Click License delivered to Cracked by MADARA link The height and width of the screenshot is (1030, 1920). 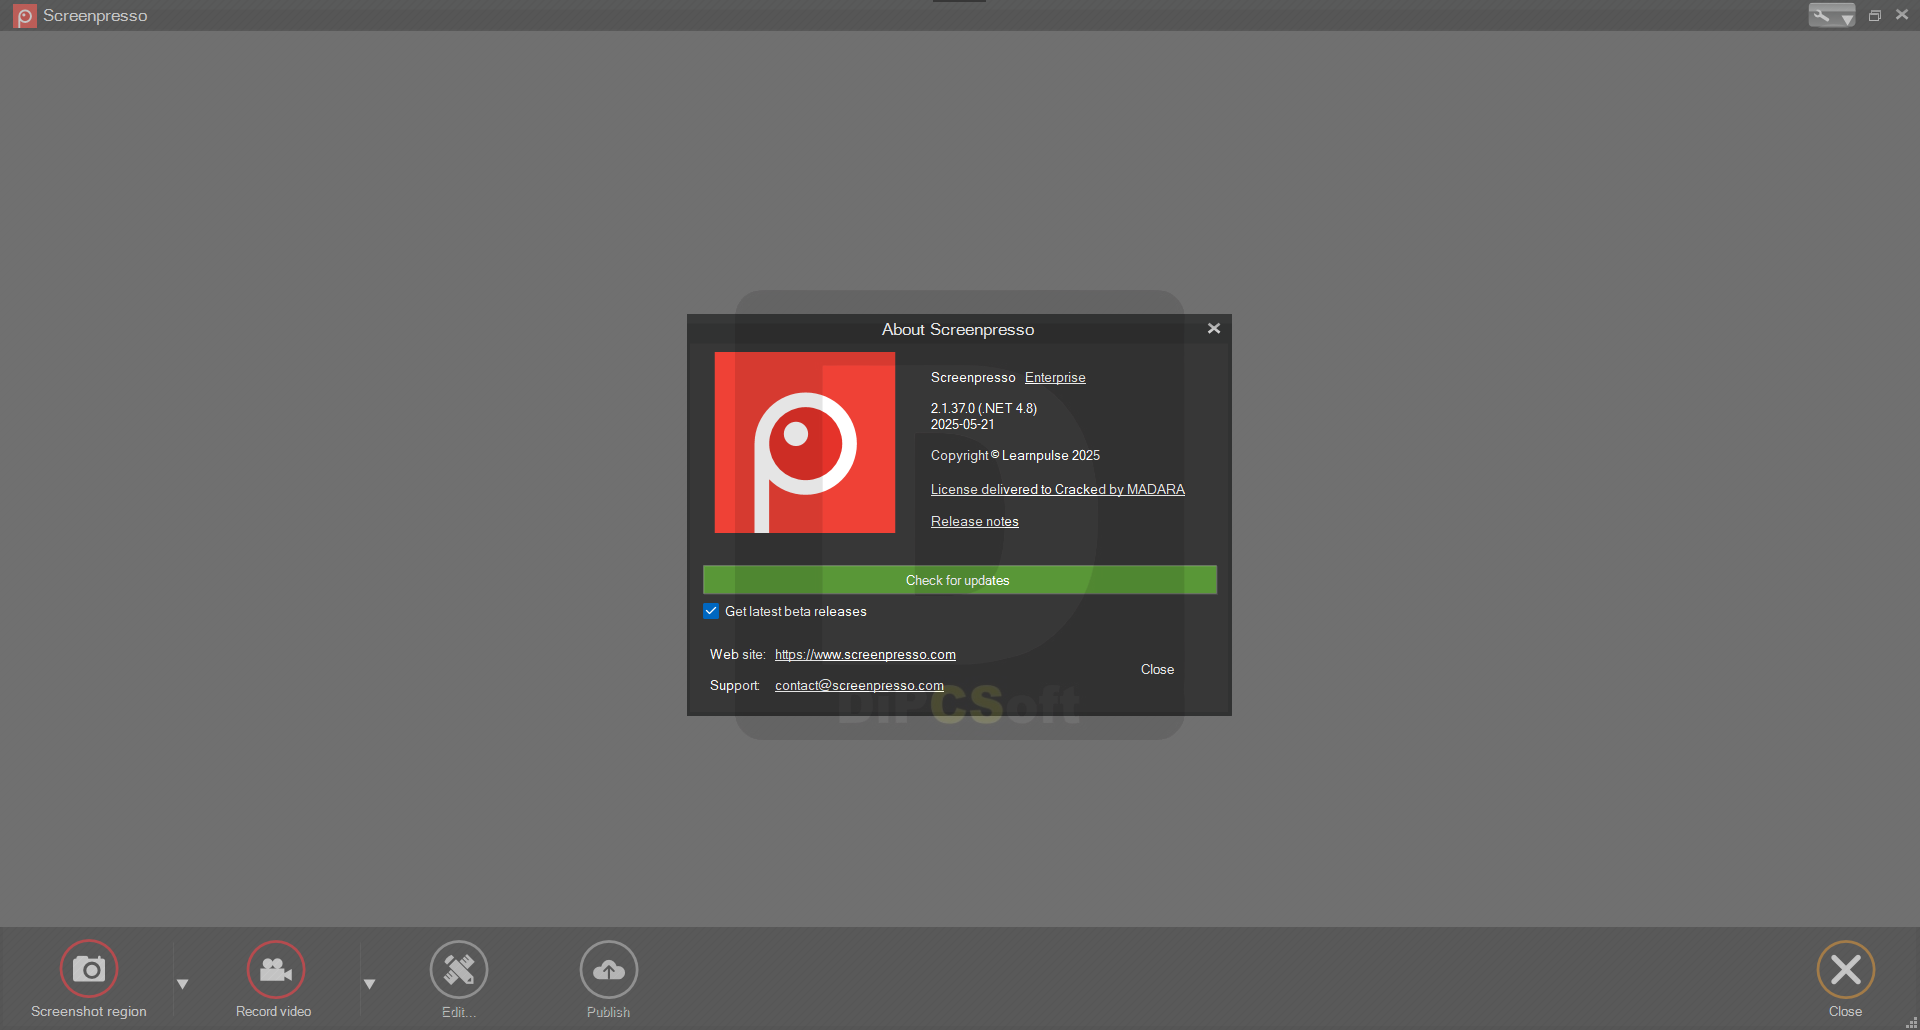[x=1058, y=489]
